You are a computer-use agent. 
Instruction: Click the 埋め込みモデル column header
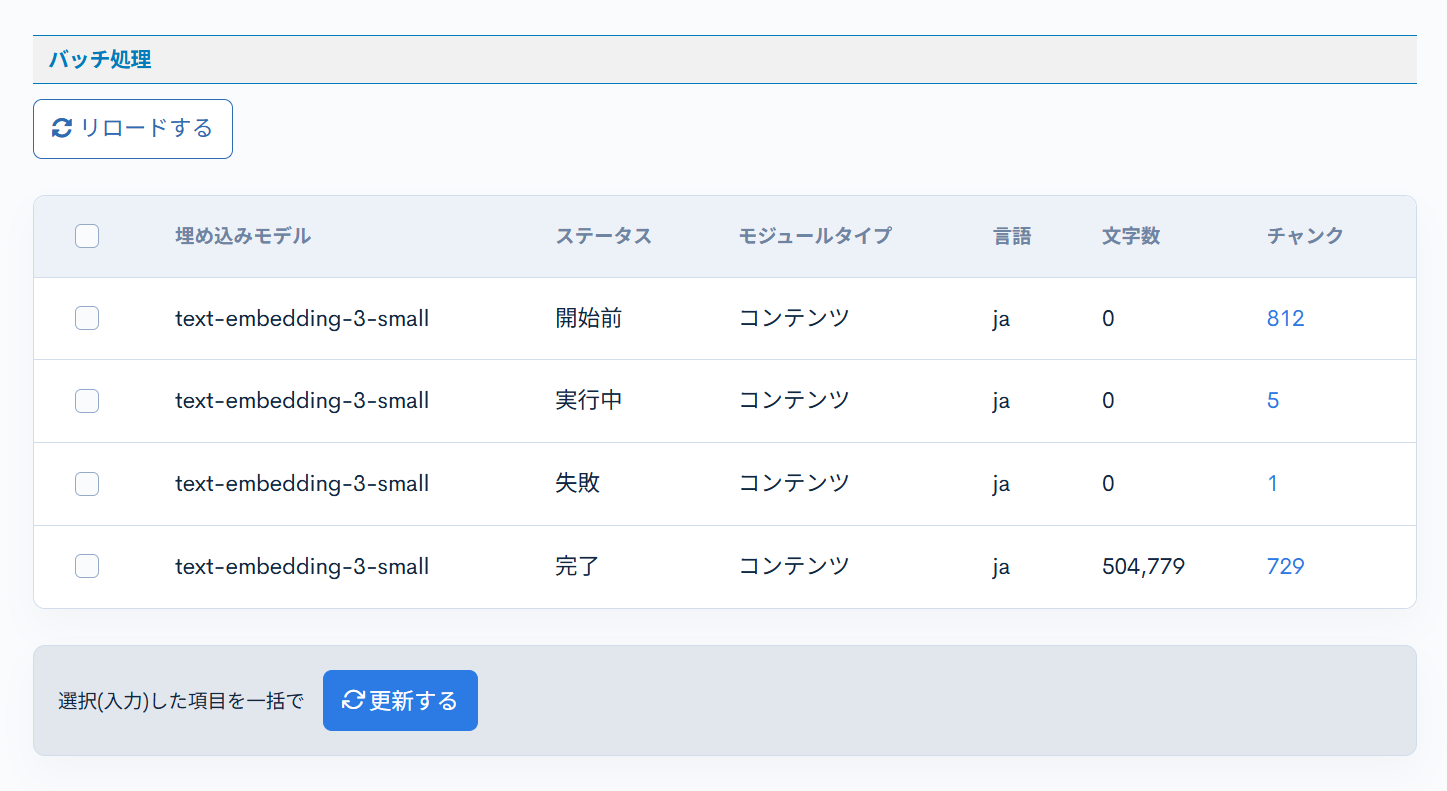click(244, 236)
